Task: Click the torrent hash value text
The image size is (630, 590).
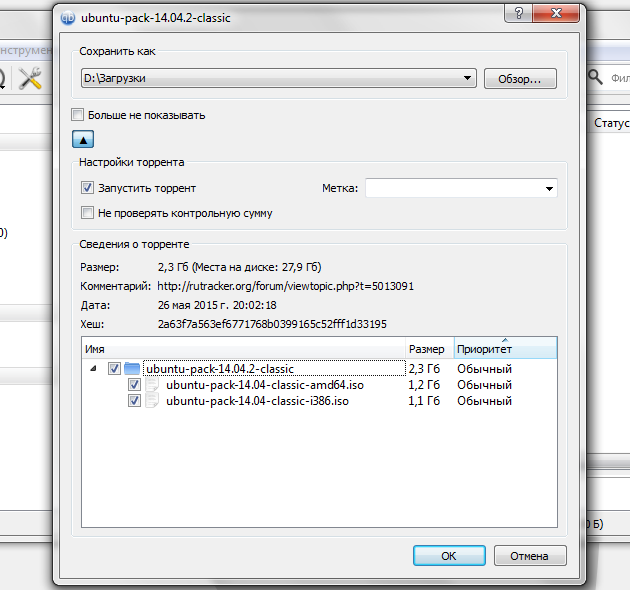Action: point(272,324)
